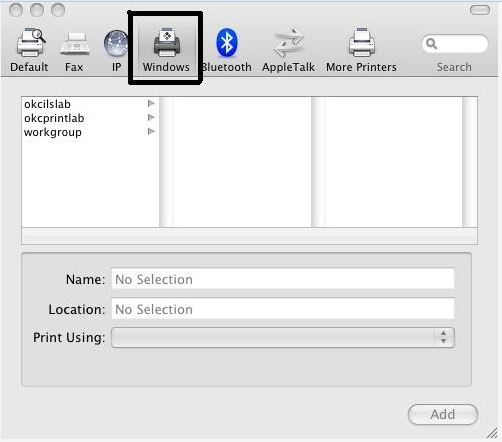Open the More Printers icon
The height and width of the screenshot is (442, 502).
pyautogui.click(x=362, y=42)
